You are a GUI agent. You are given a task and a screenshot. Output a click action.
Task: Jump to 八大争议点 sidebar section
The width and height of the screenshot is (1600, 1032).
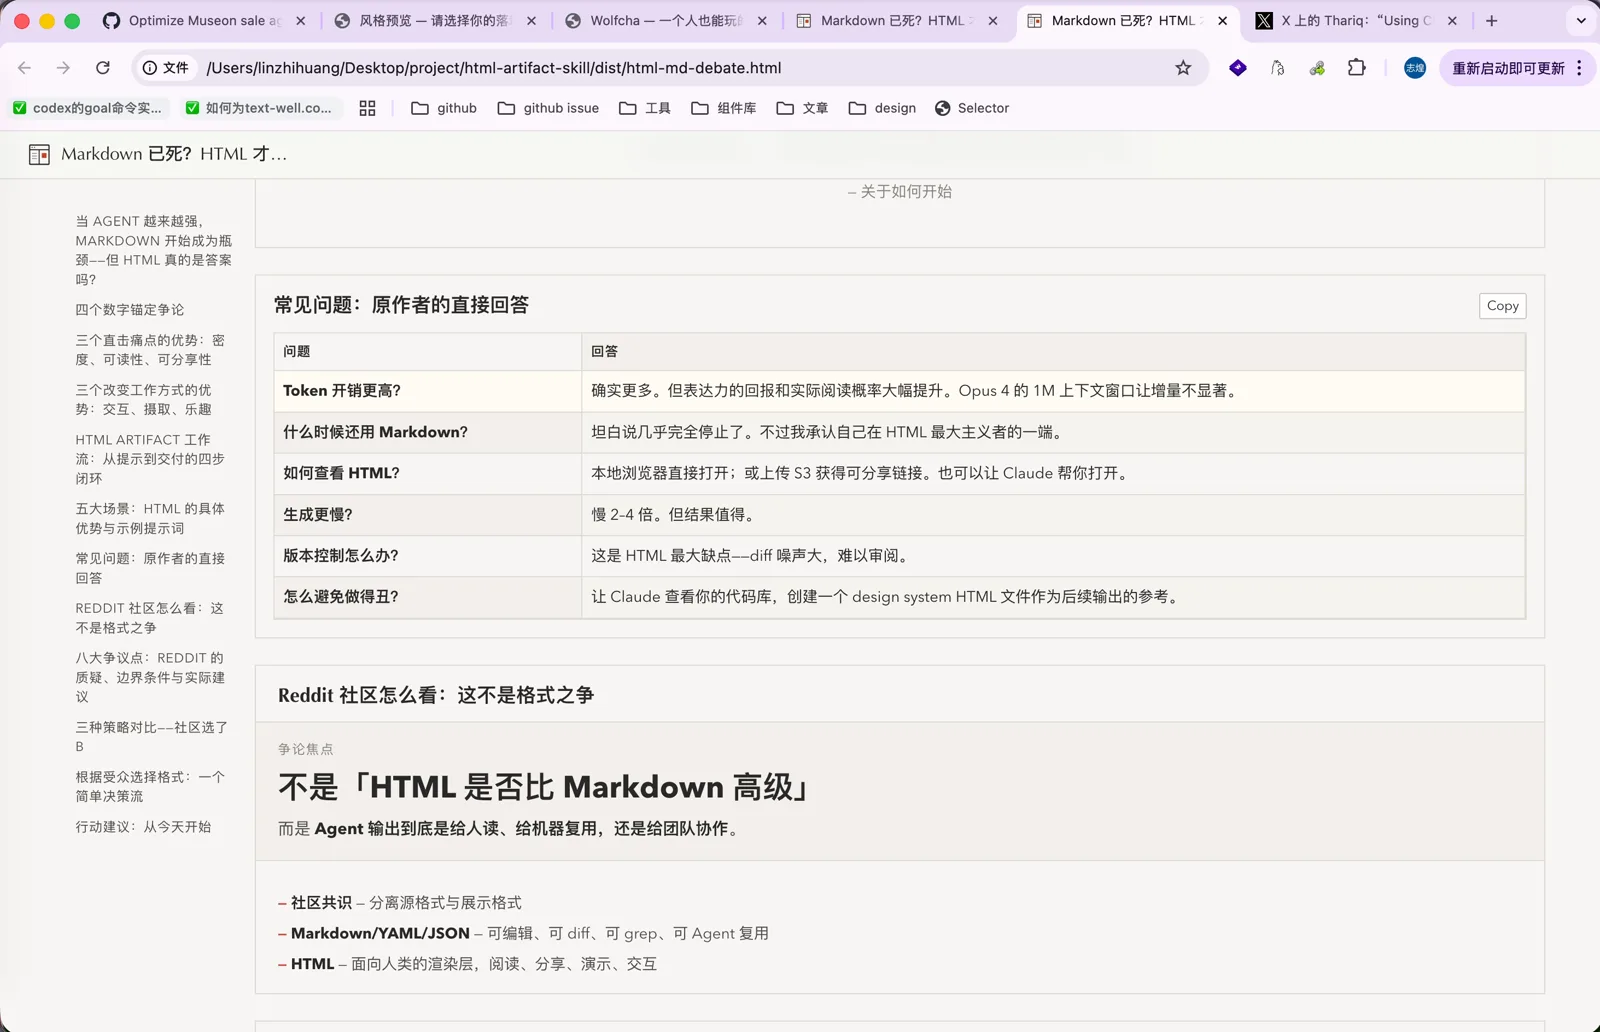tap(150, 677)
